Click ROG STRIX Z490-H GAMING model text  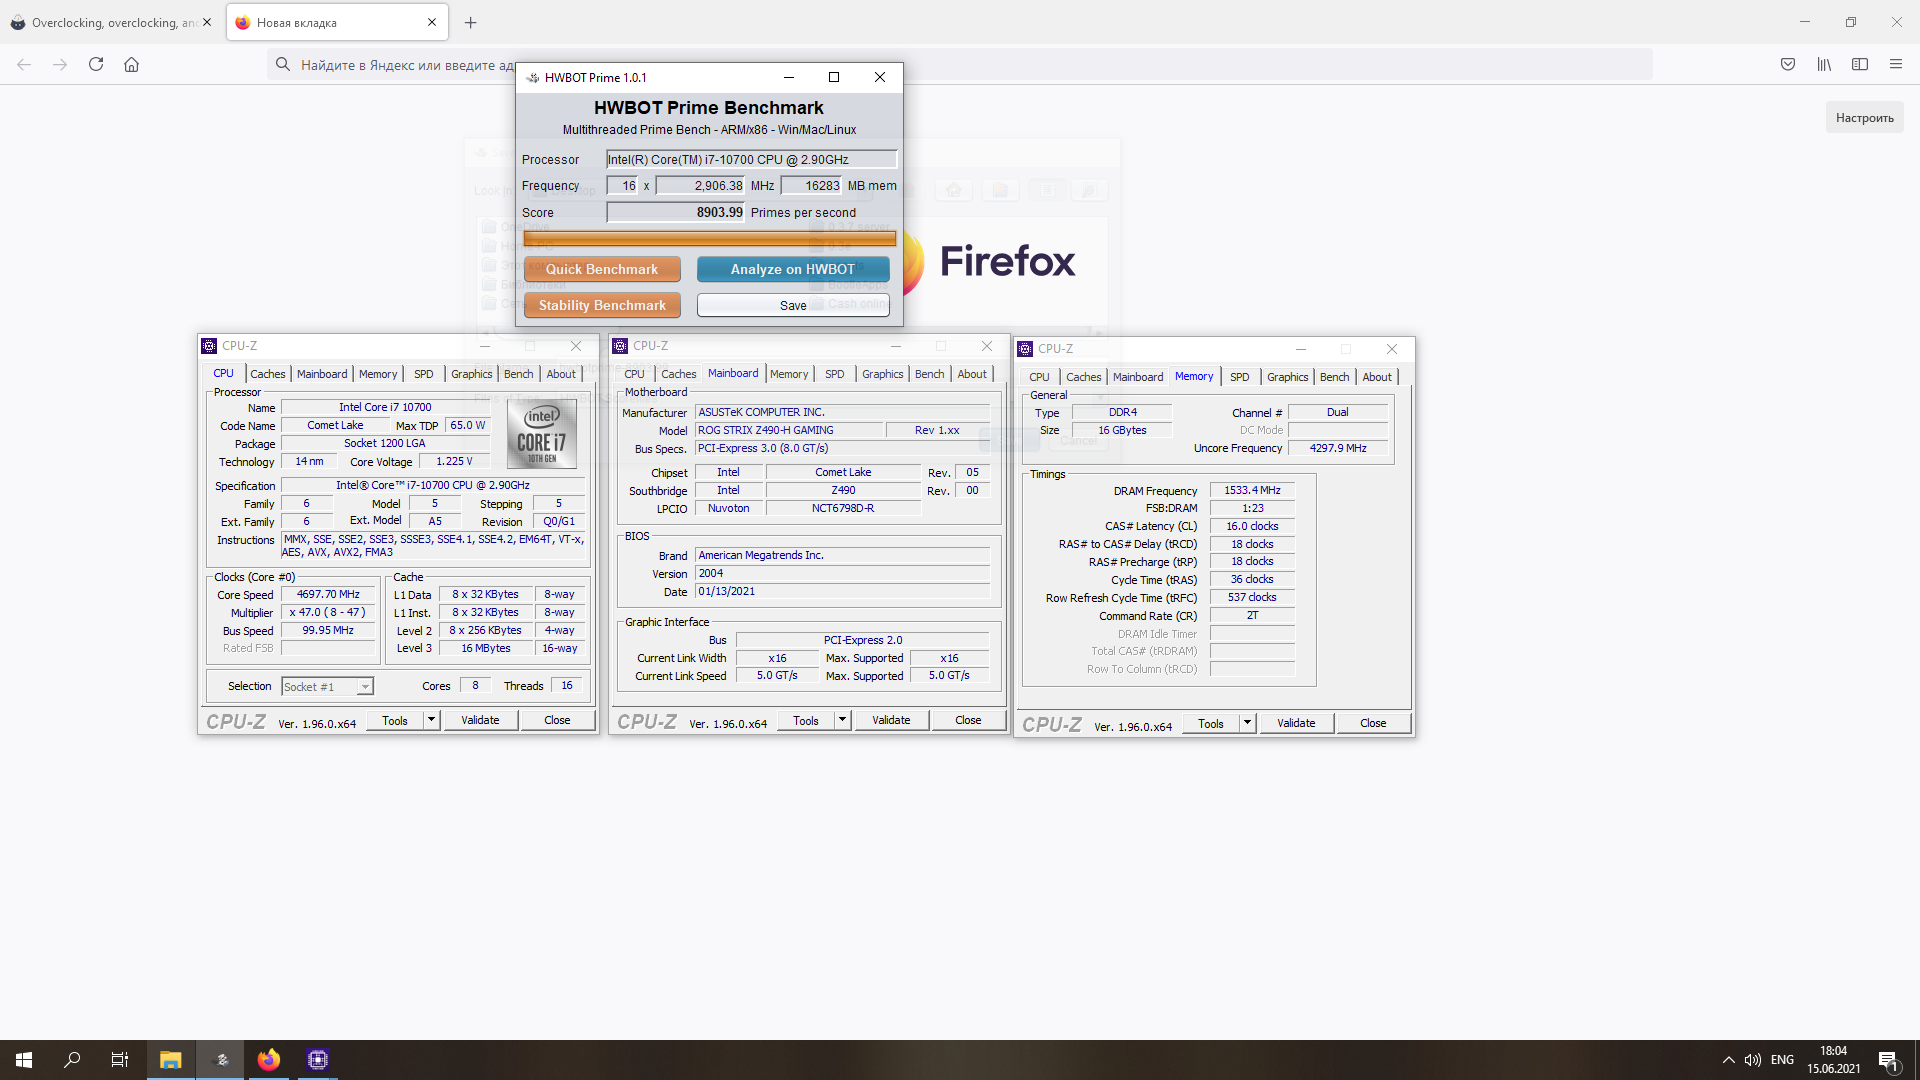[766, 430]
